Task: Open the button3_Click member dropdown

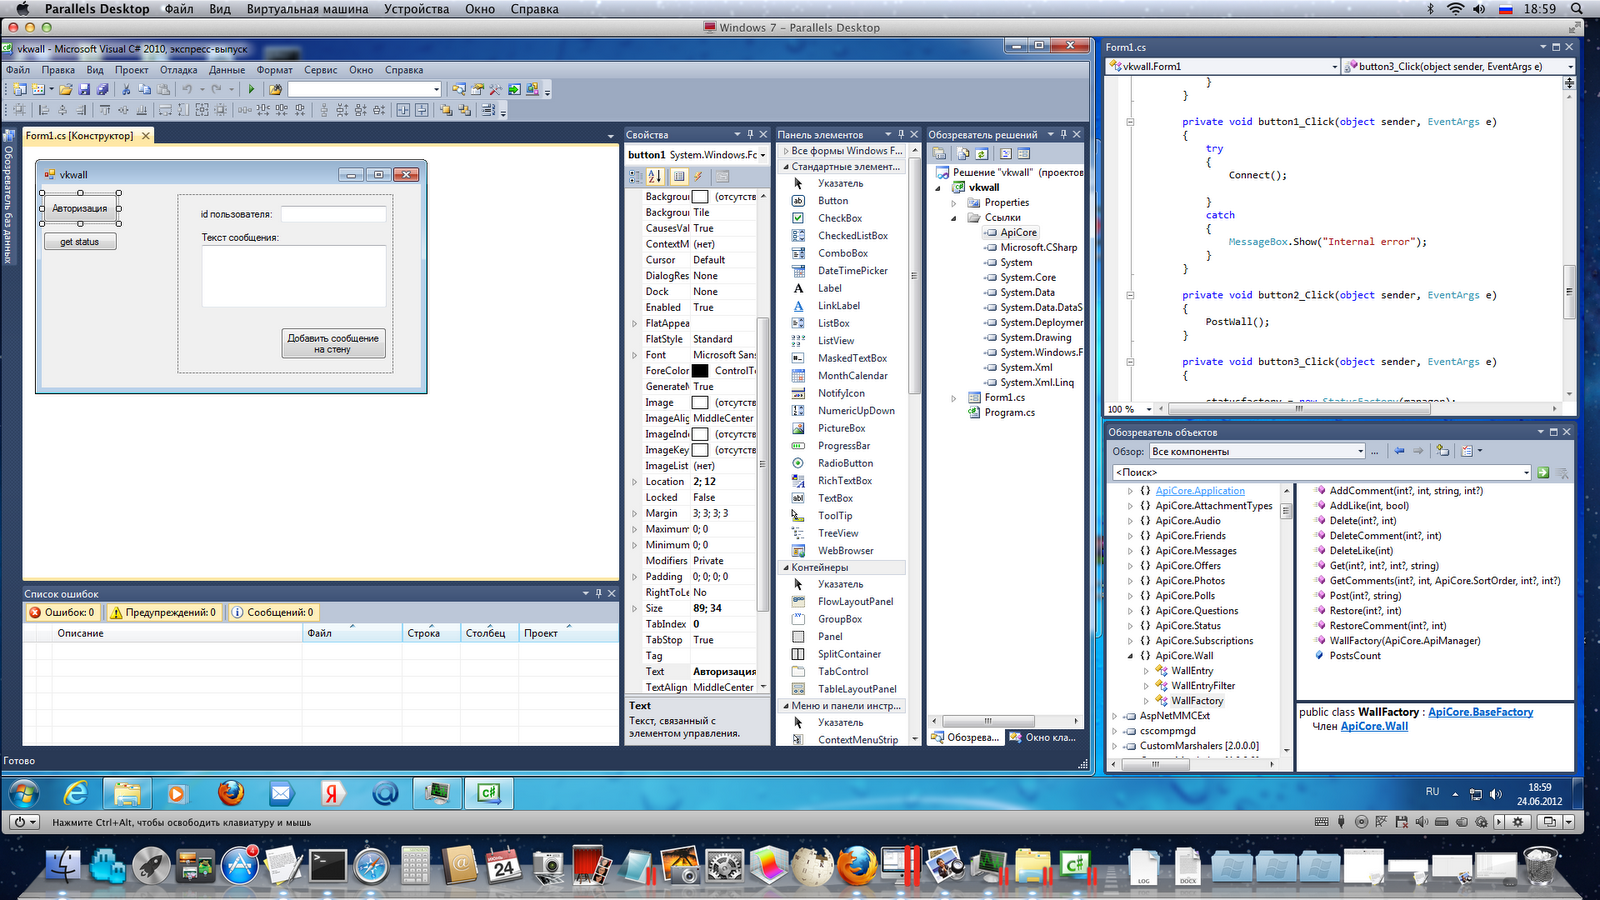Action: [1570, 67]
